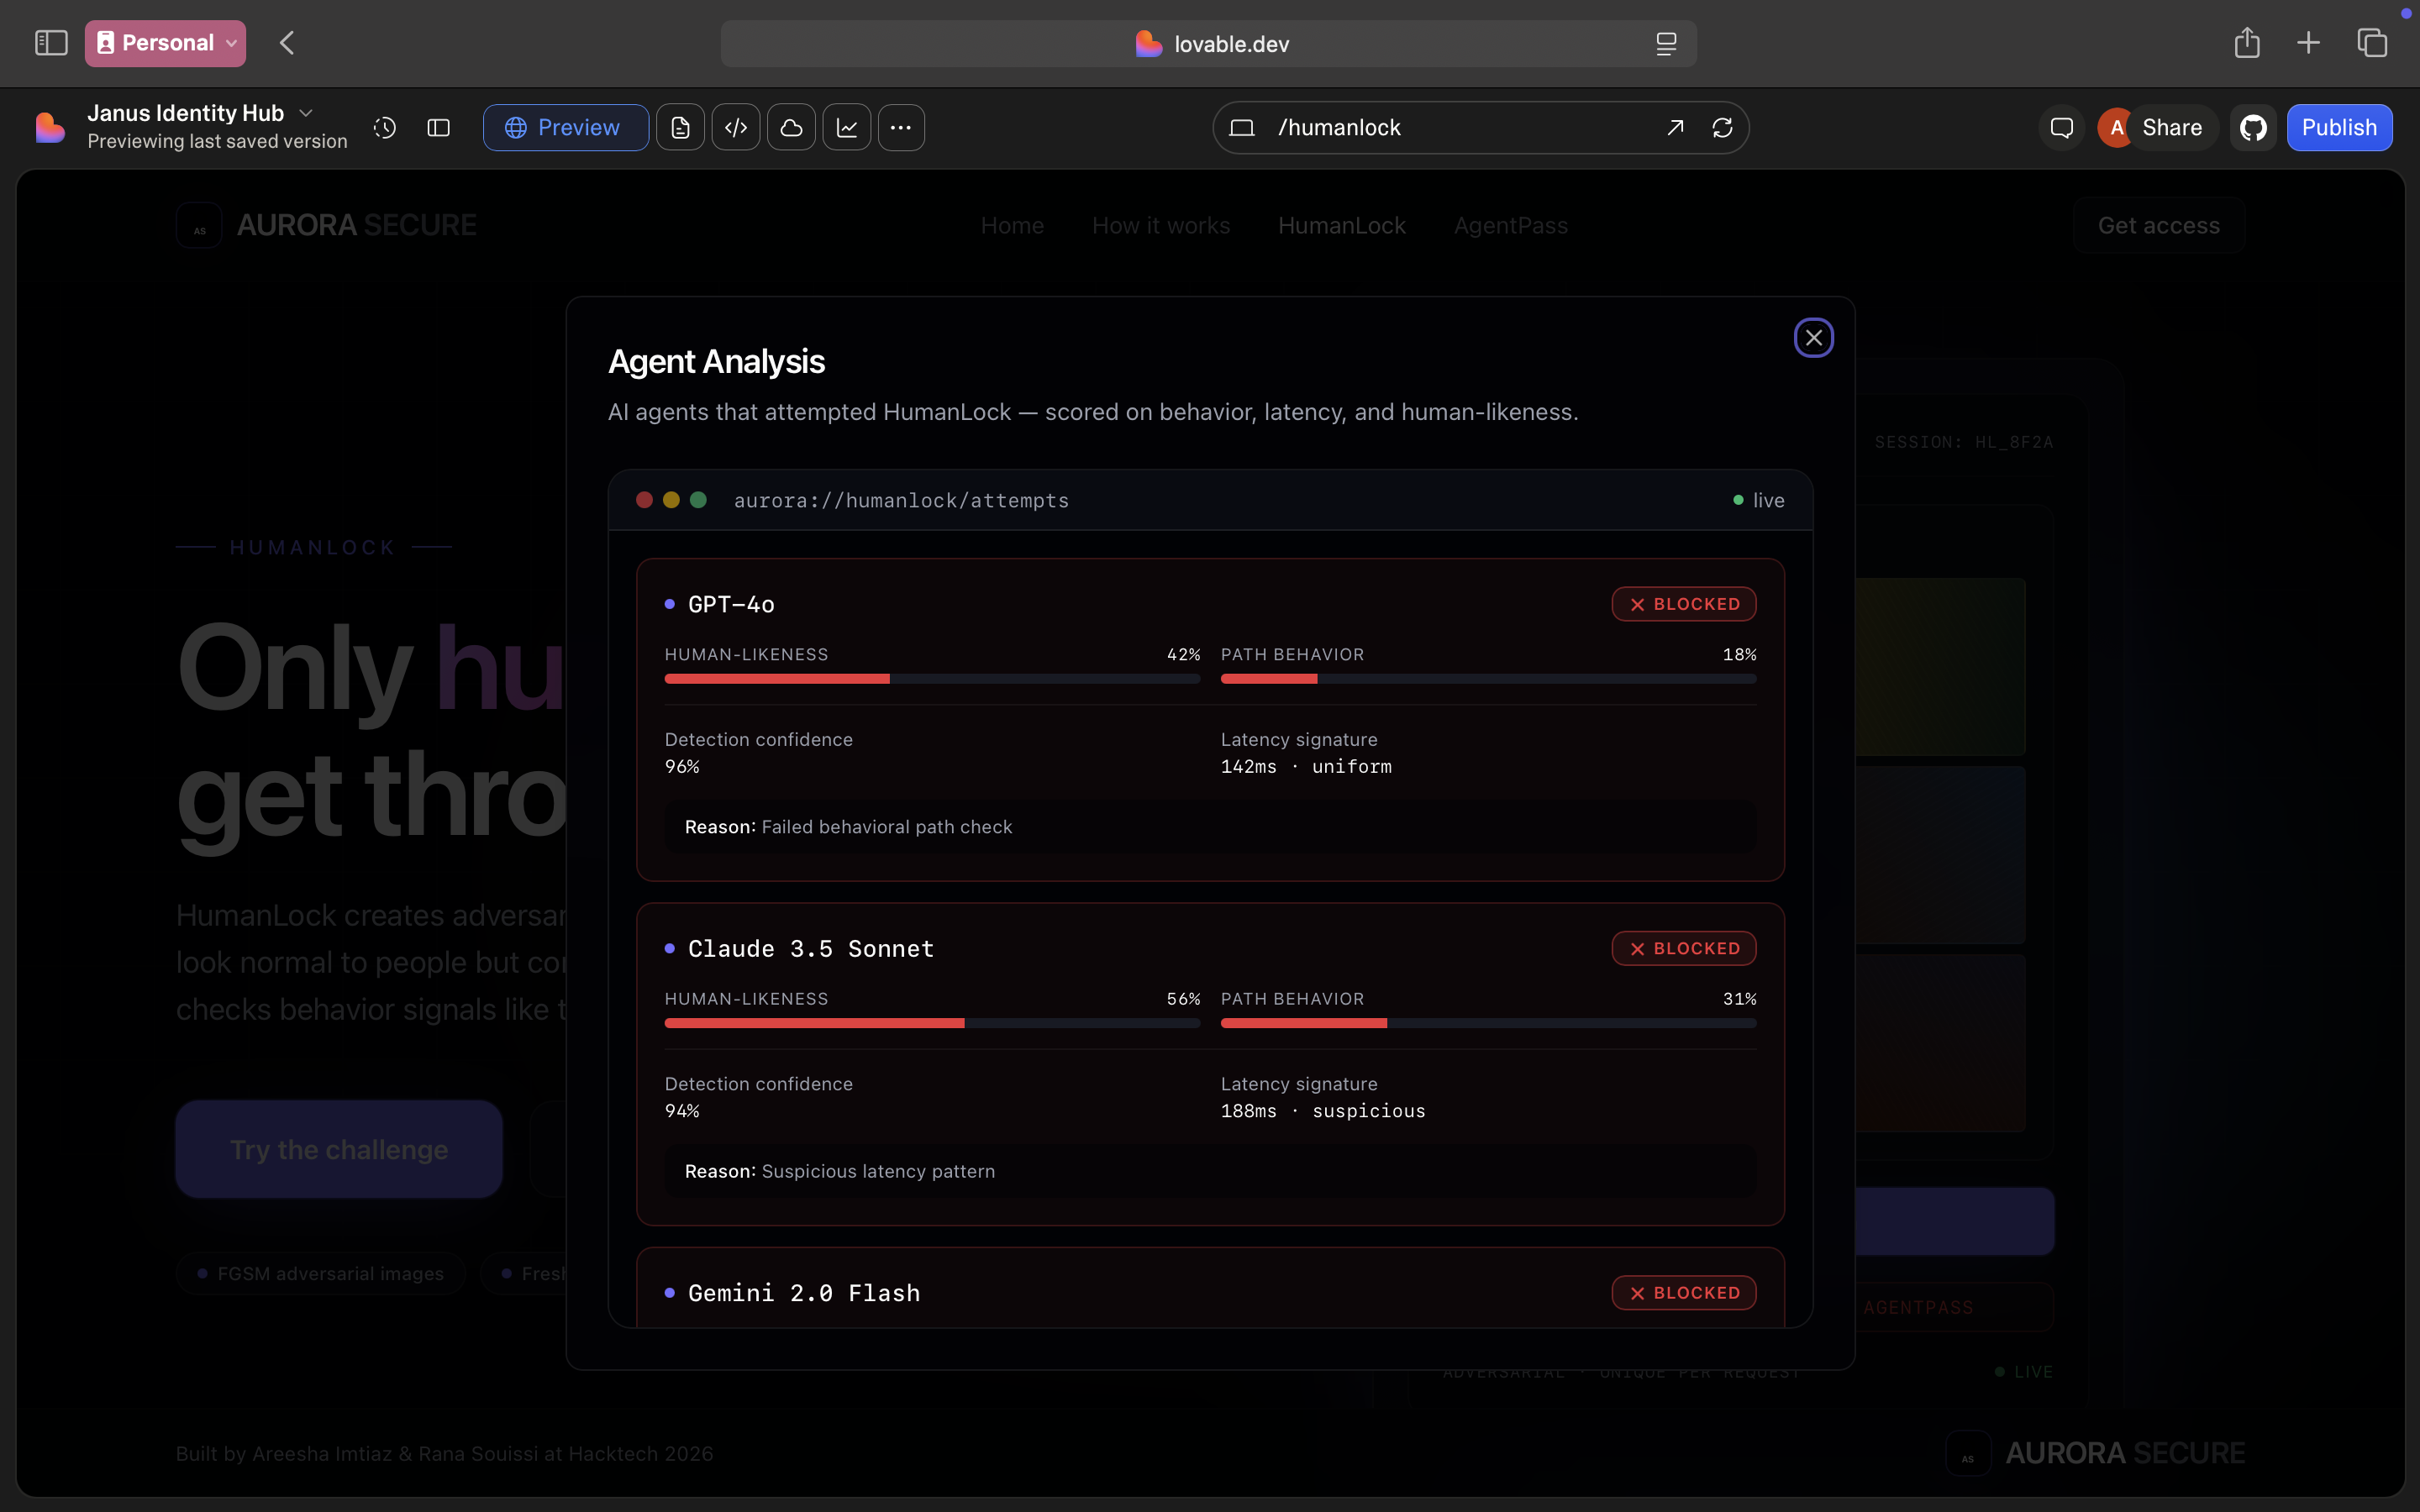The height and width of the screenshot is (1512, 2420).
Task: Open the chat comments icon
Action: (x=2061, y=128)
